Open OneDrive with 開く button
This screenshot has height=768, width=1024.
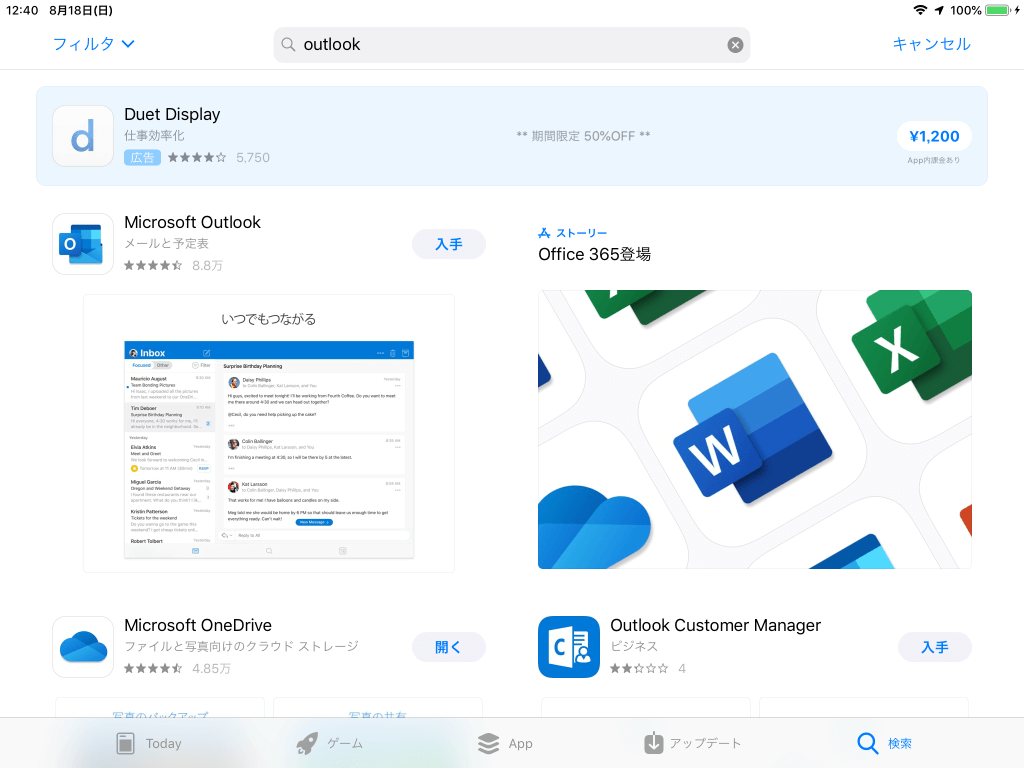point(449,647)
